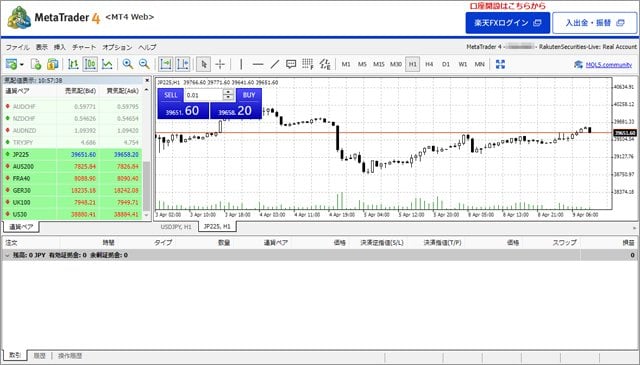Click the lot volume input field
The width and height of the screenshot is (640, 365).
pyautogui.click(x=203, y=95)
